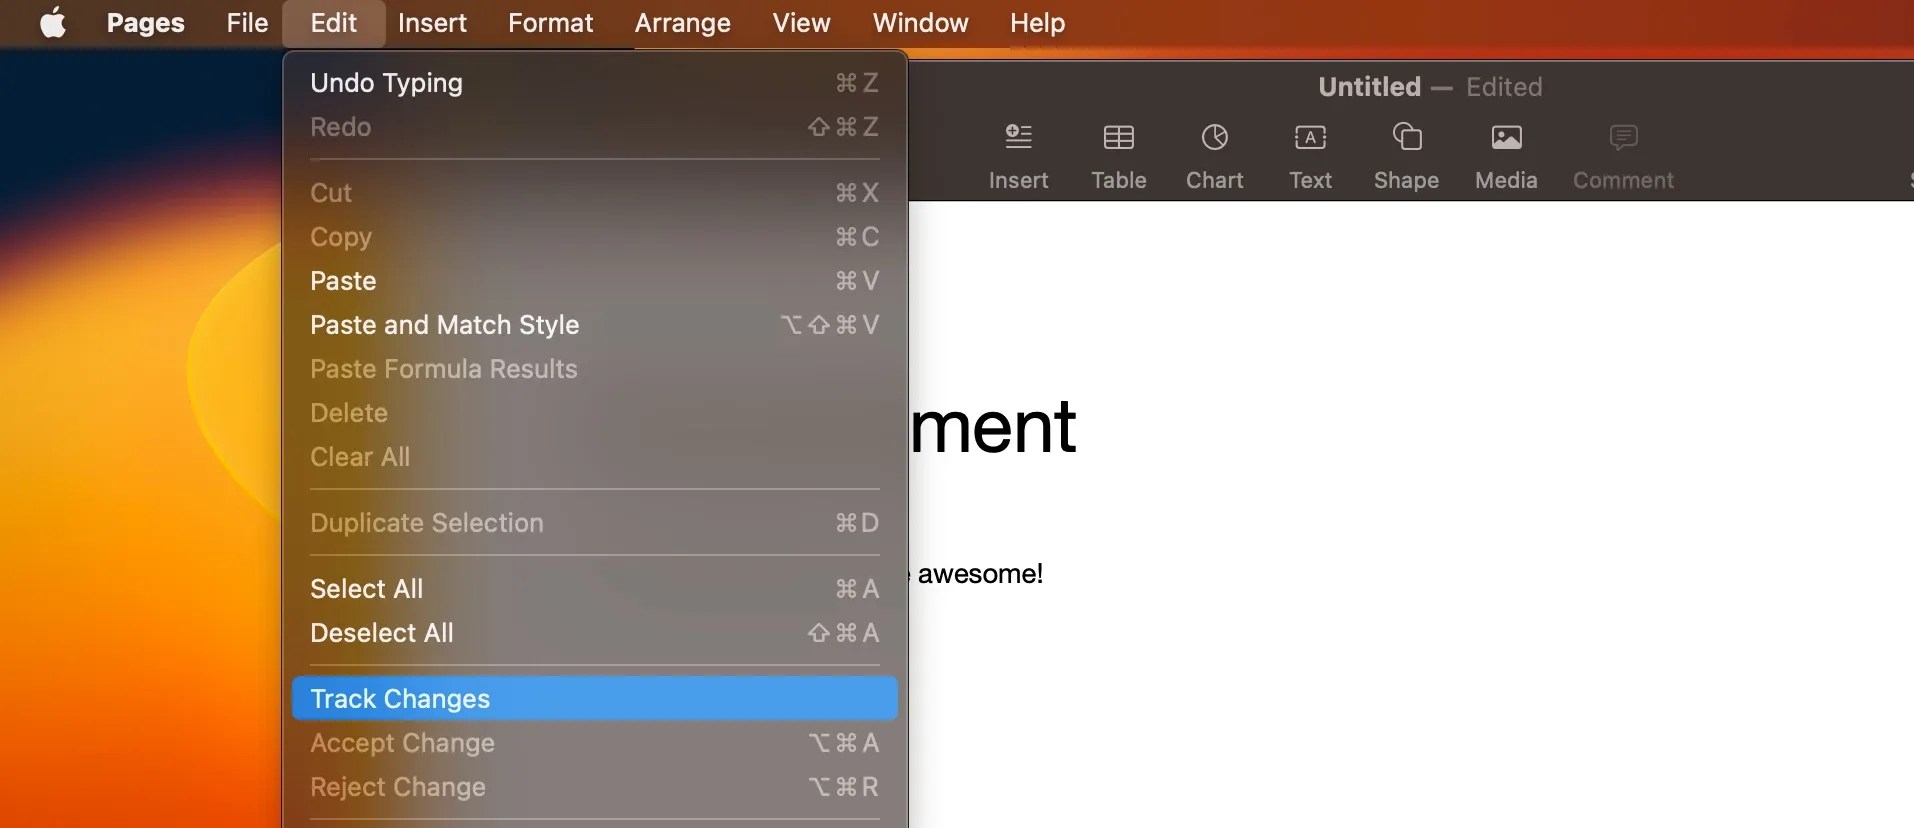Click the large 'ment' heading text
This screenshot has width=1914, height=828.
[x=994, y=427]
